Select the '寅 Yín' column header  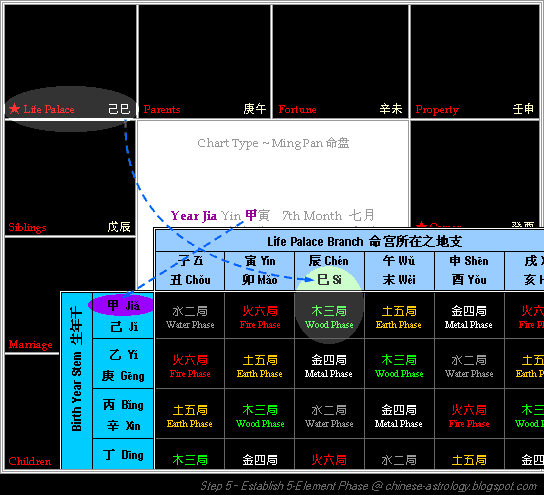[260, 261]
